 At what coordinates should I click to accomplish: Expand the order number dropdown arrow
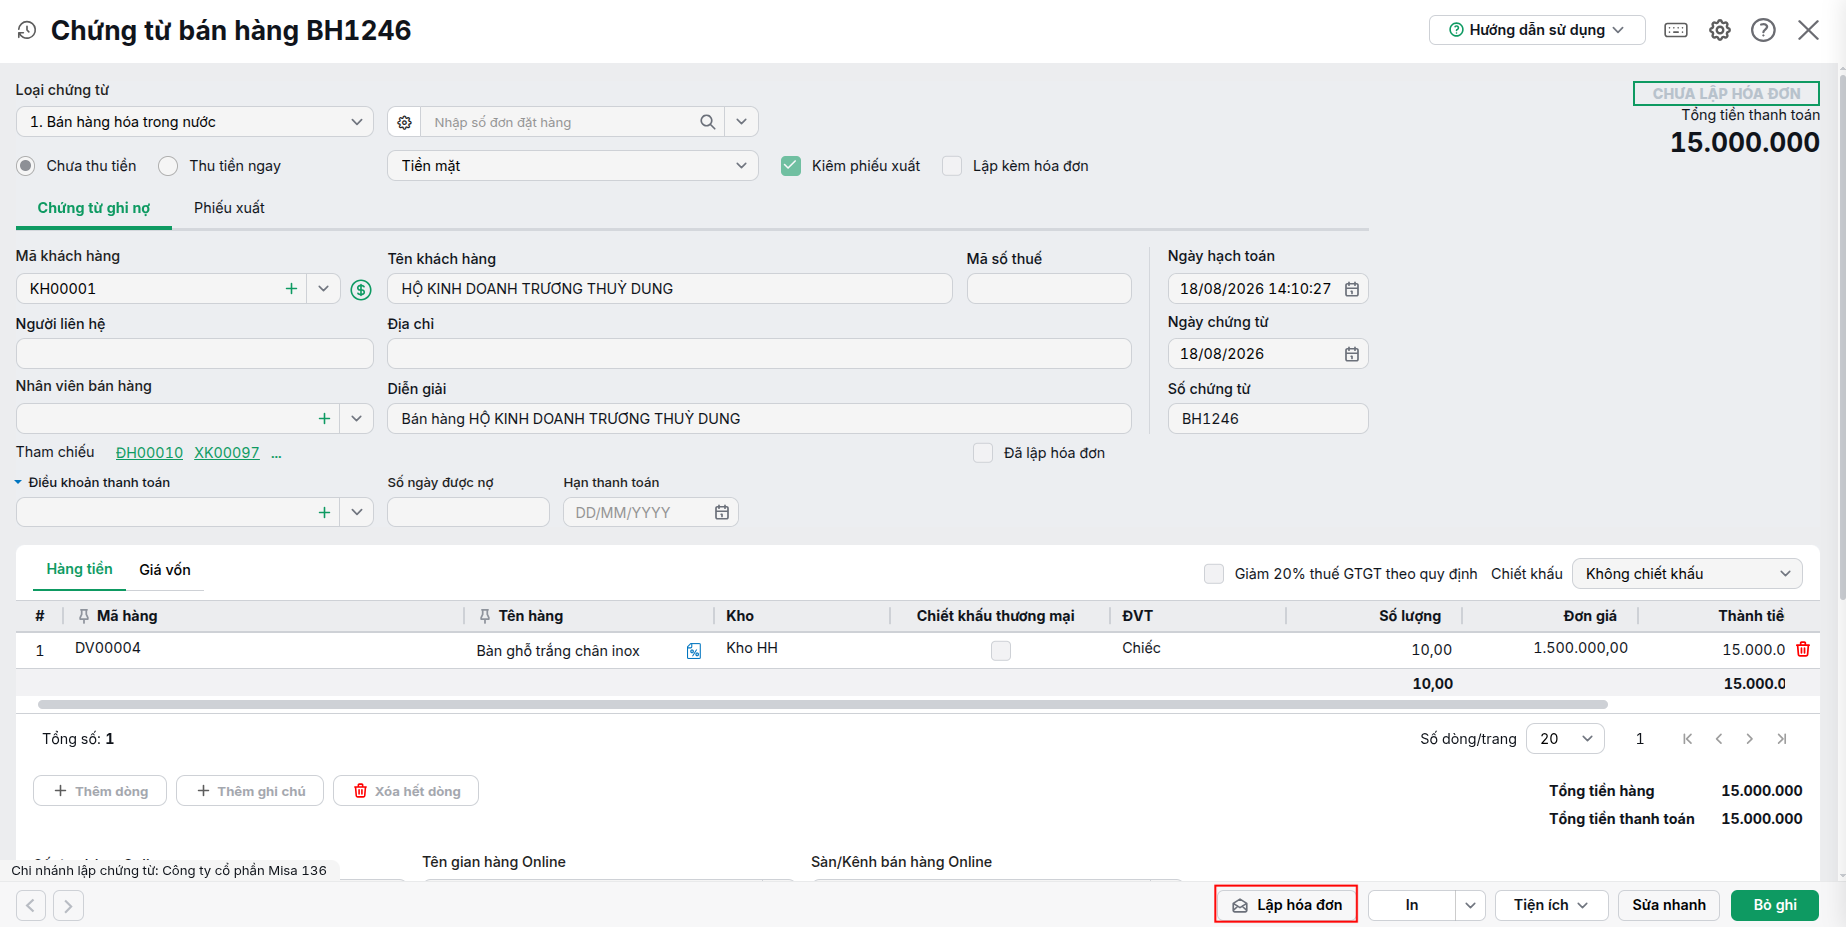click(741, 122)
